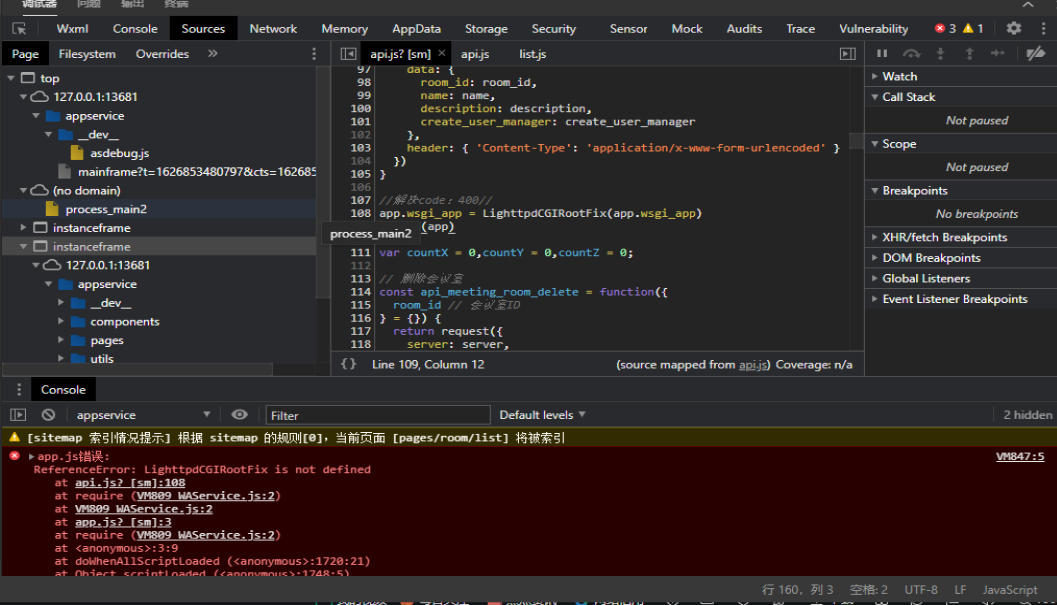Open DevTools settings gear

tap(1013, 28)
